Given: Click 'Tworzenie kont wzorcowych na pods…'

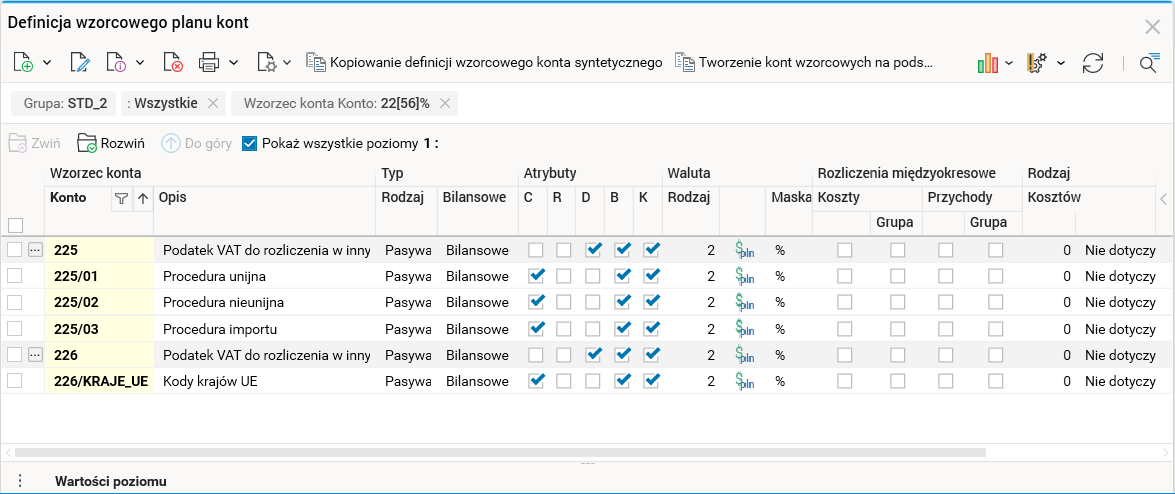Looking at the screenshot, I should 804,62.
